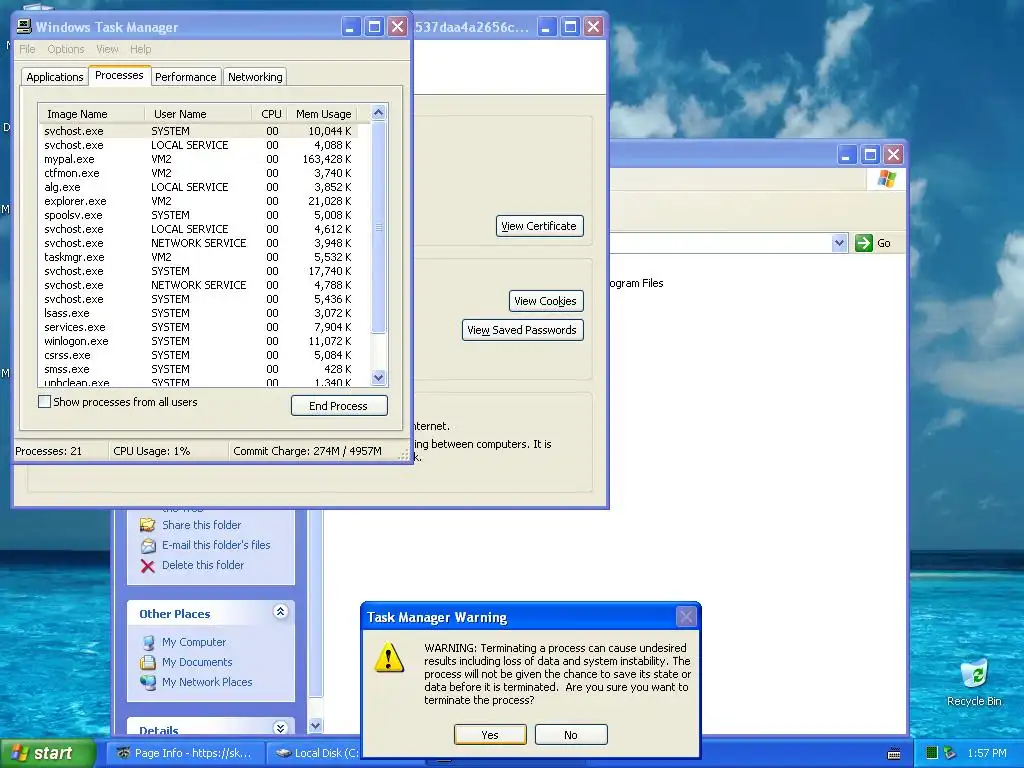Sort by User Name column header
This screenshot has width=1024, height=768.
[x=198, y=114]
